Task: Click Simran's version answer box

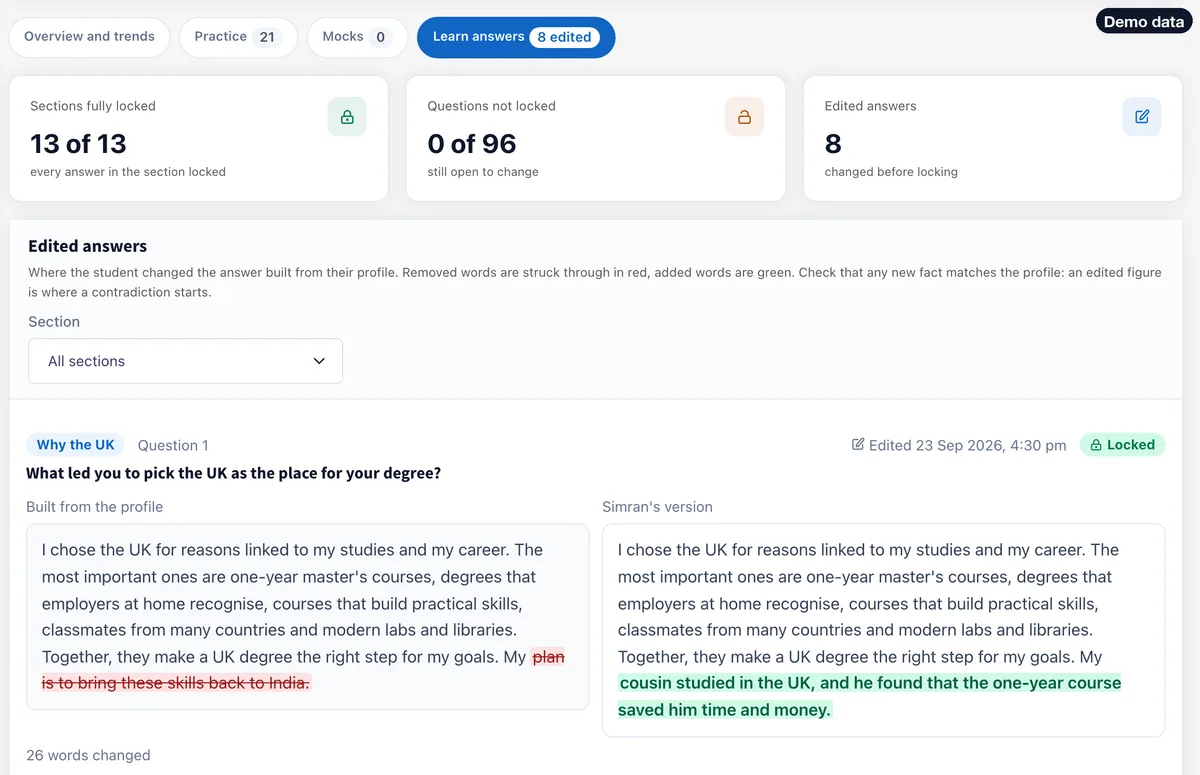Action: pyautogui.click(x=884, y=630)
